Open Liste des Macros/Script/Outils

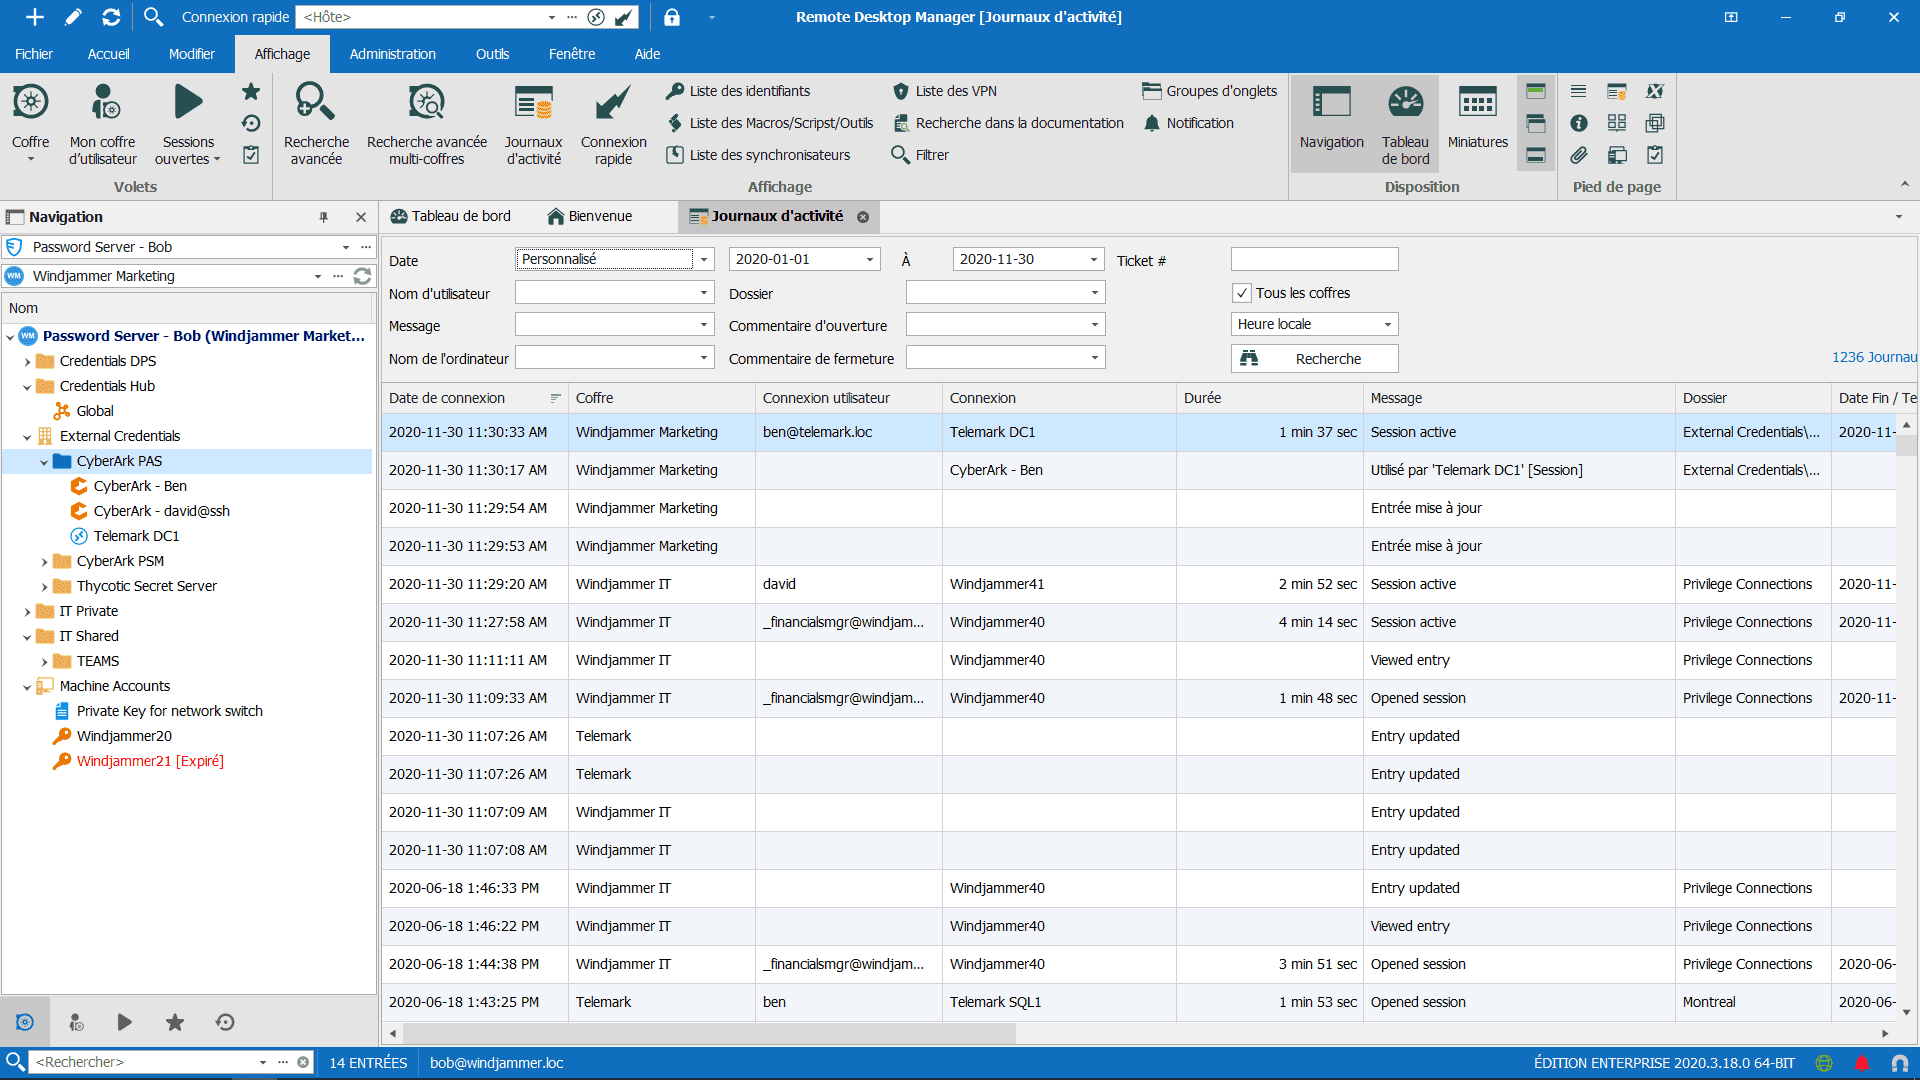pos(770,123)
